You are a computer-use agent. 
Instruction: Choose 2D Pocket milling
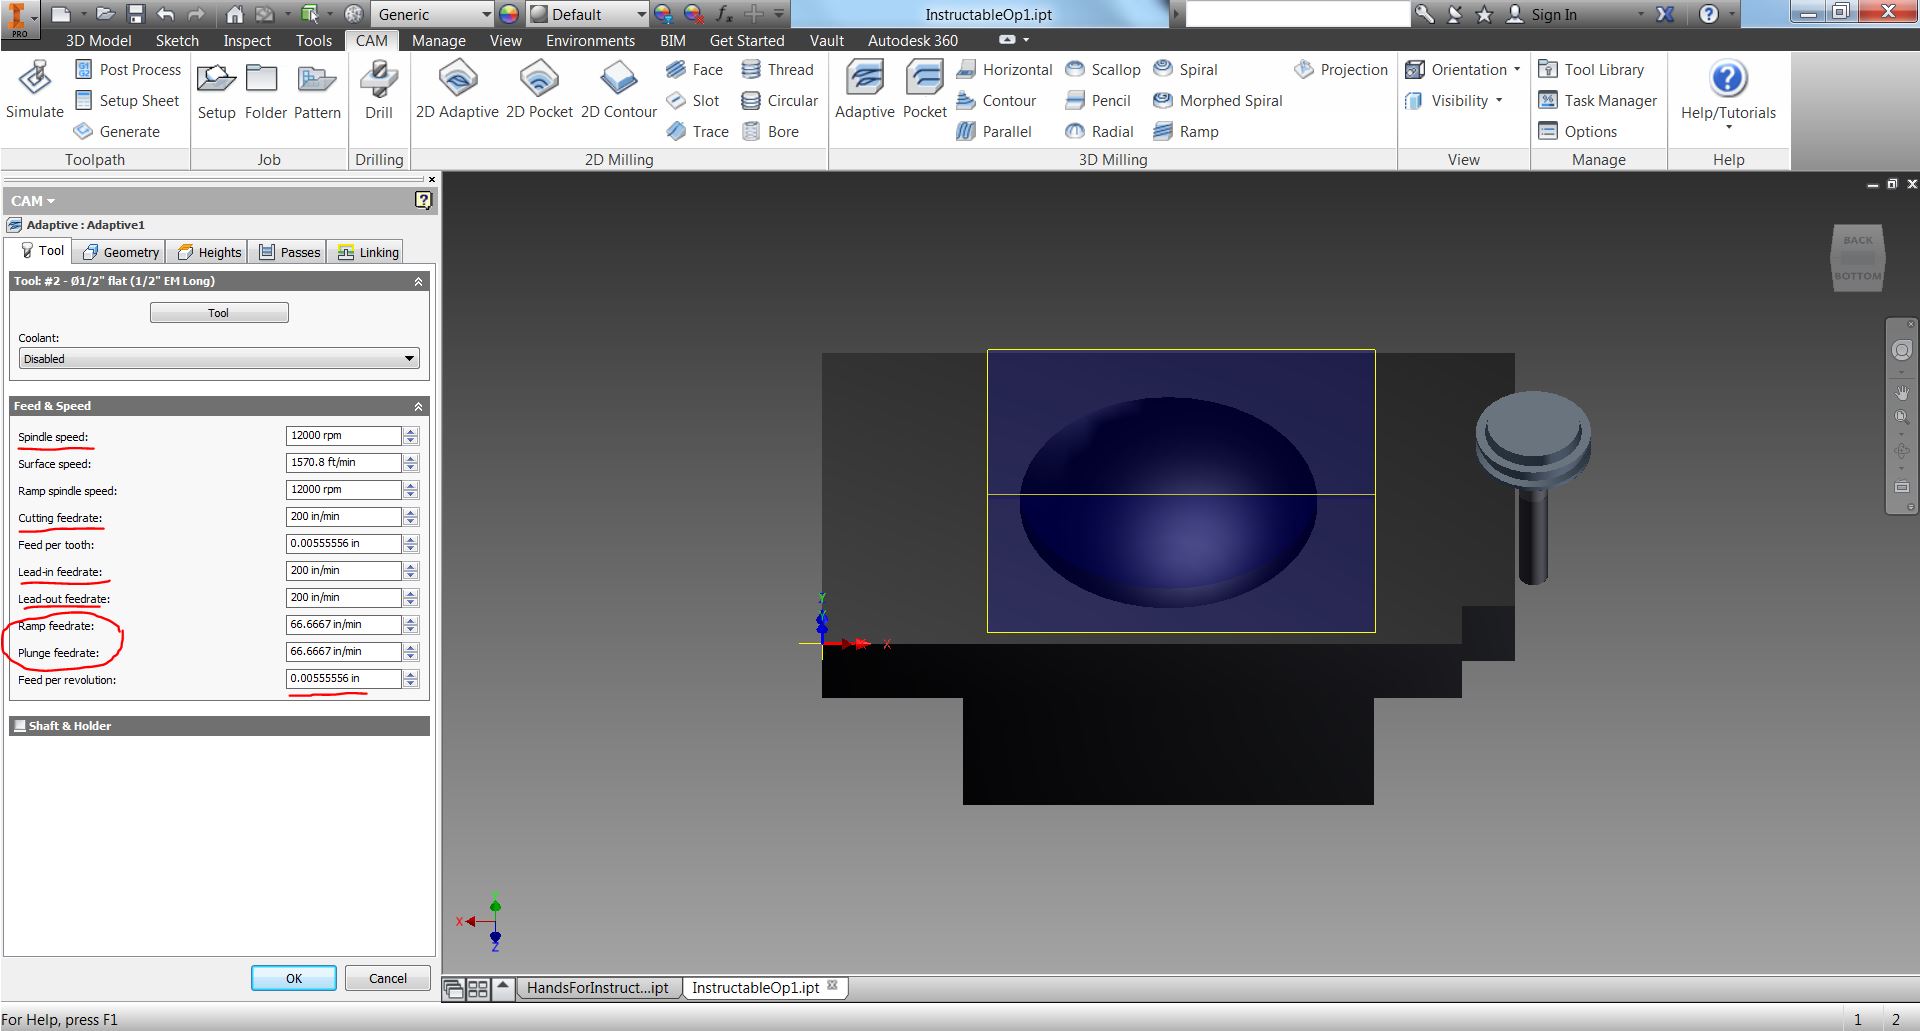click(539, 90)
